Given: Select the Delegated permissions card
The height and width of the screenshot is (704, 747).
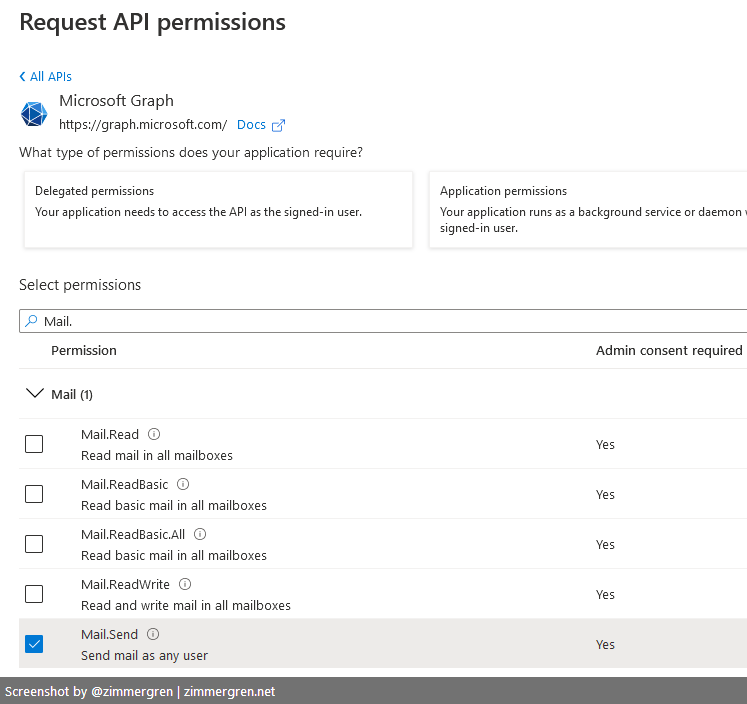Looking at the screenshot, I should coord(218,210).
